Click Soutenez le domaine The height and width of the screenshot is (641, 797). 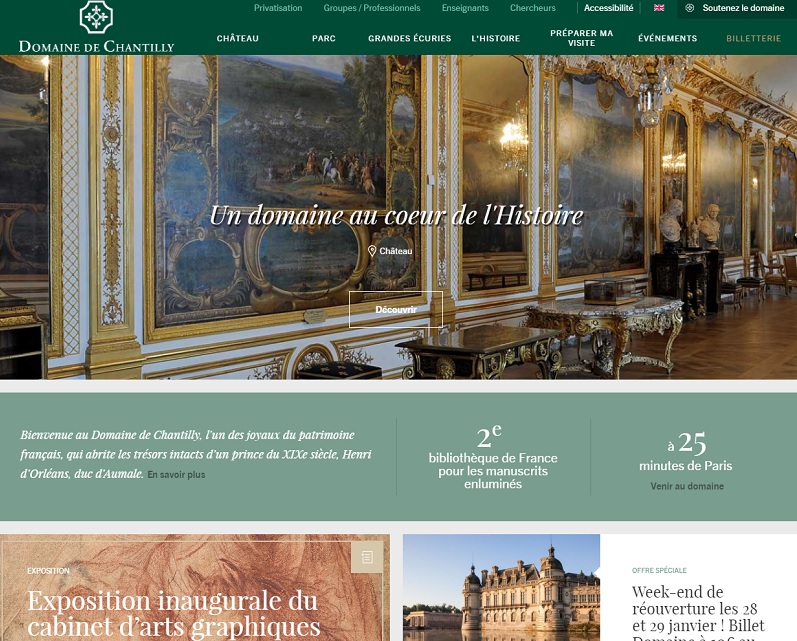(743, 8)
